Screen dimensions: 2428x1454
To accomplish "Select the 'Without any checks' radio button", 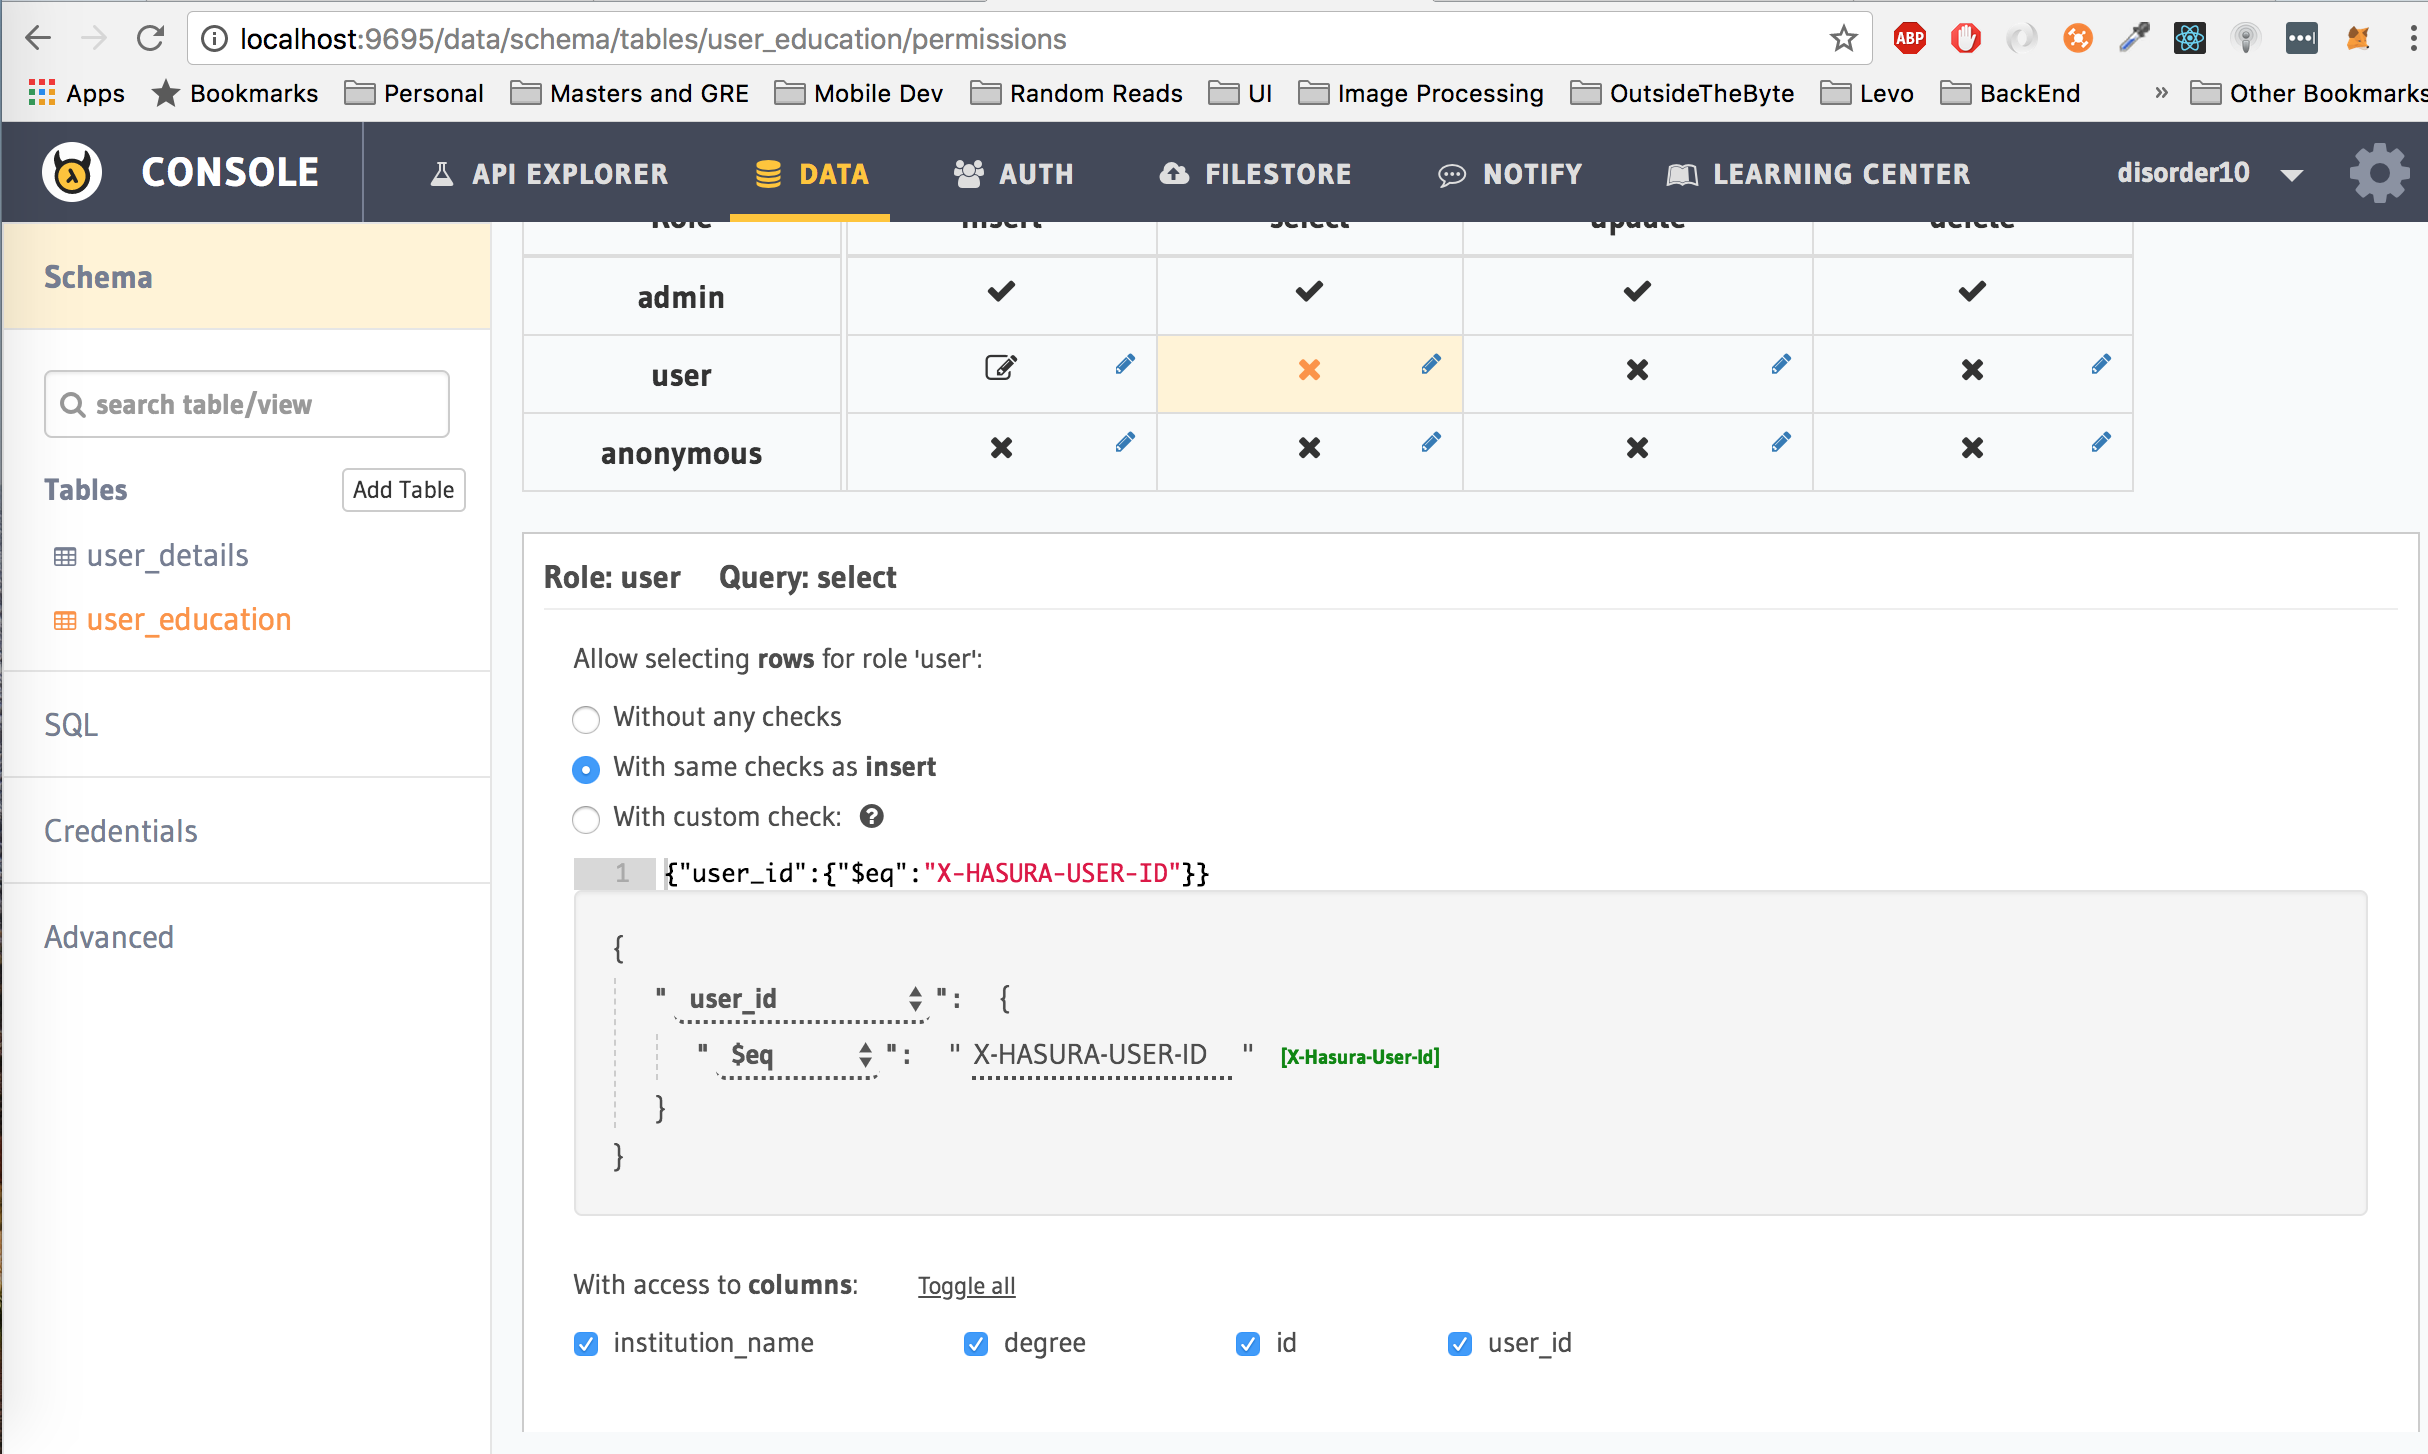I will [x=587, y=717].
